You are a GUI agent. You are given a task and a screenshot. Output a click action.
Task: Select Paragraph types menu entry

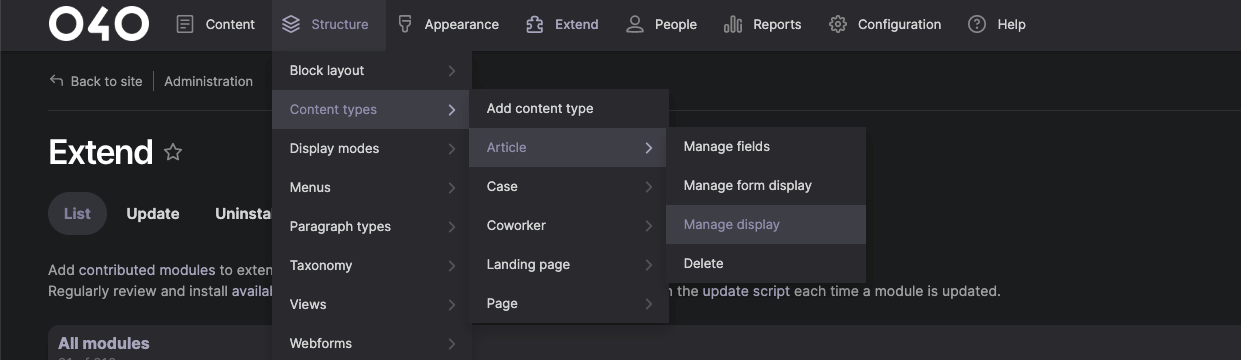370,227
